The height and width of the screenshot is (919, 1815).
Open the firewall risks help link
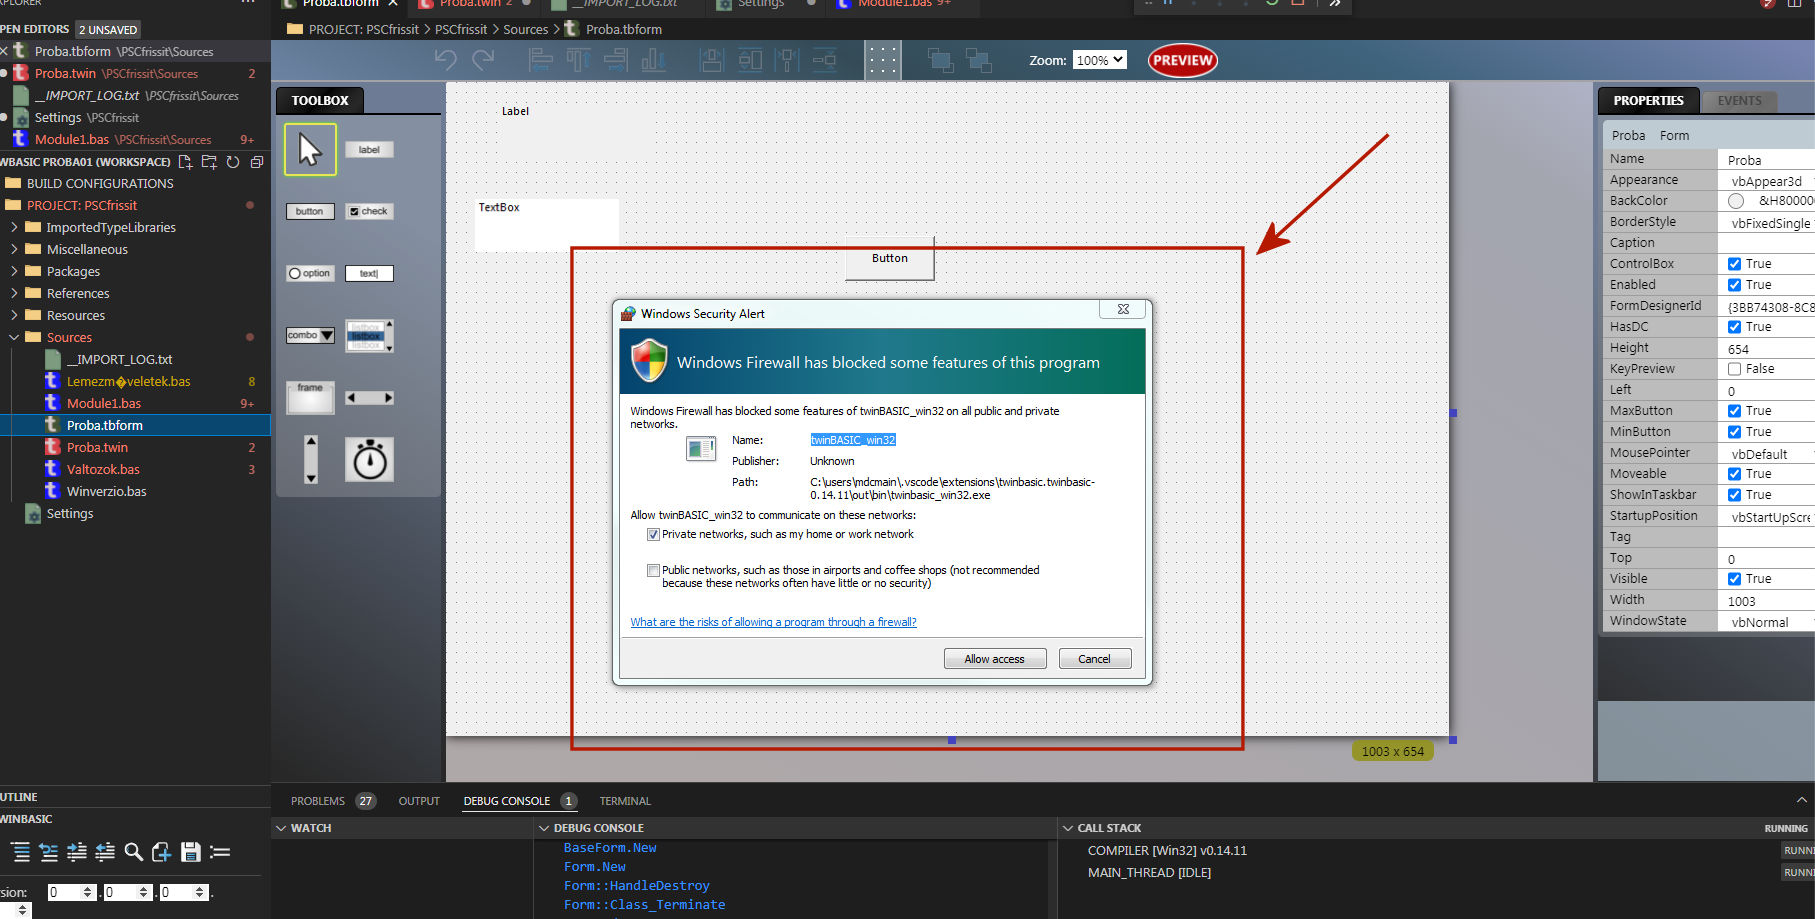[x=773, y=621]
